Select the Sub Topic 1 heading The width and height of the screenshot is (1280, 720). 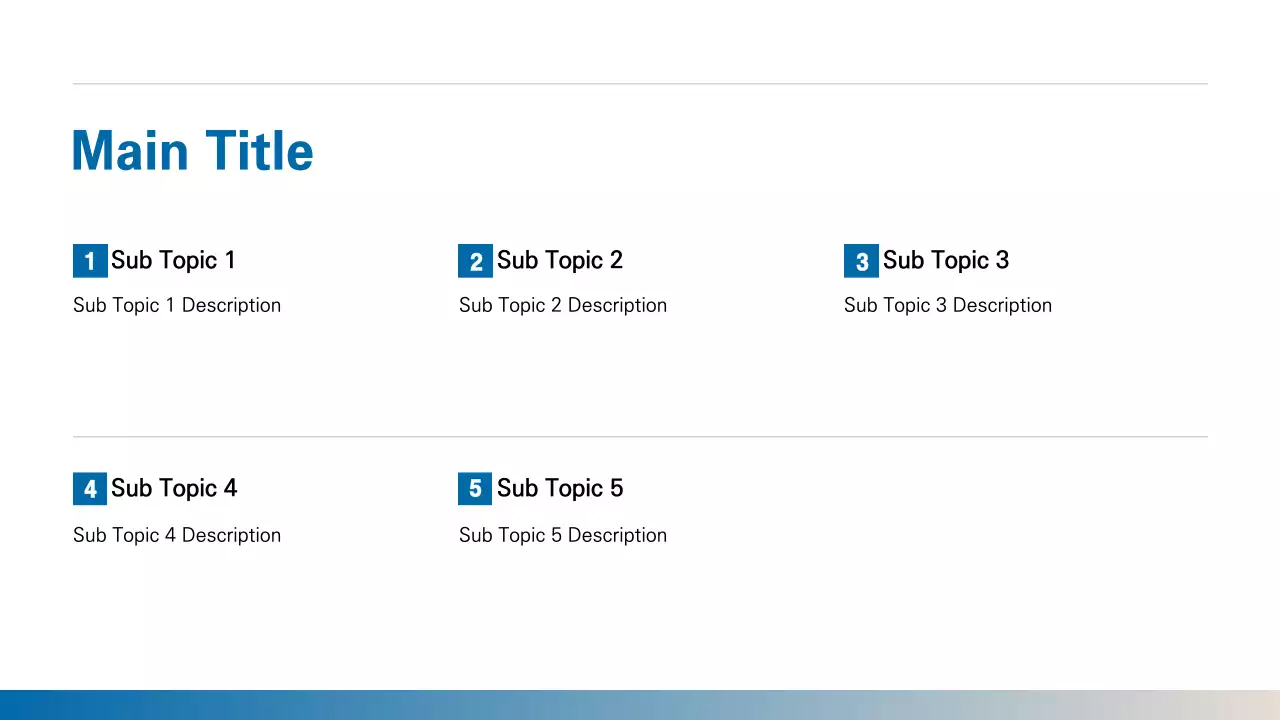[173, 261]
